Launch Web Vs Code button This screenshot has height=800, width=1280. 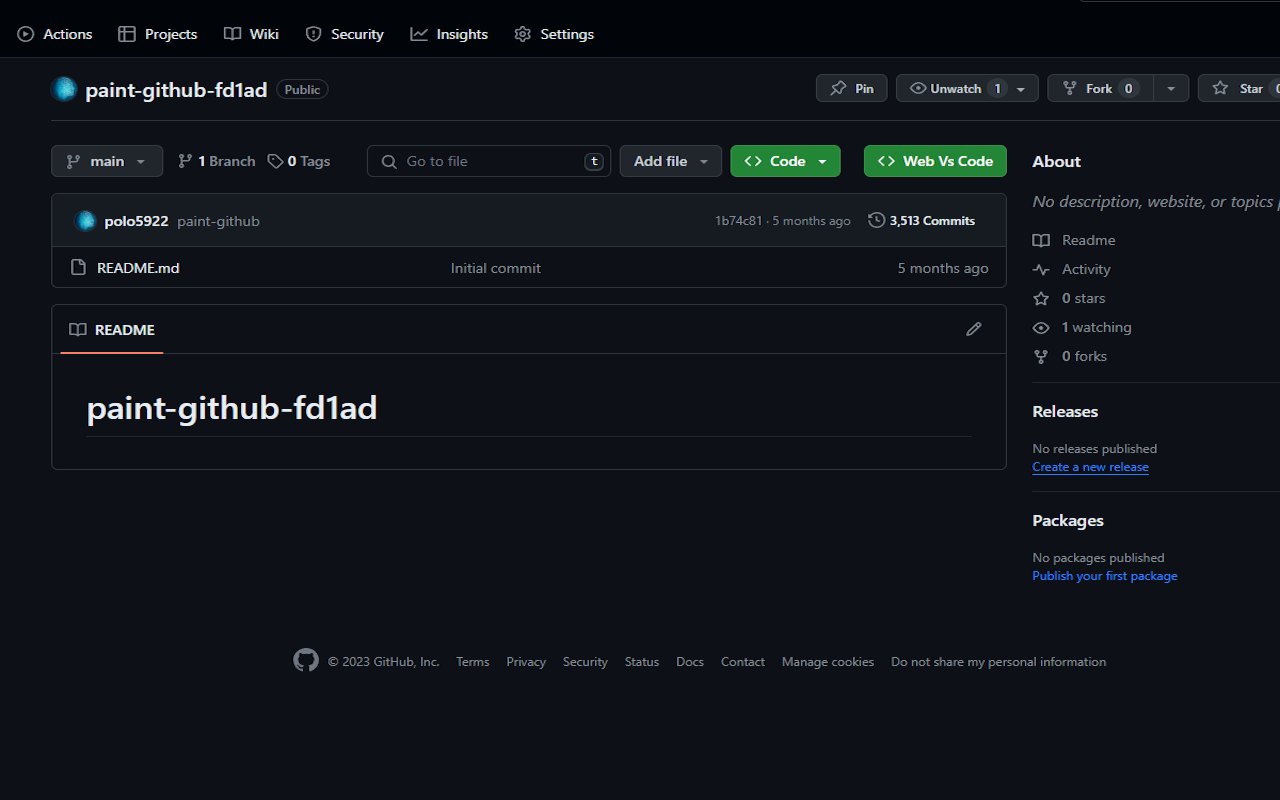935,161
